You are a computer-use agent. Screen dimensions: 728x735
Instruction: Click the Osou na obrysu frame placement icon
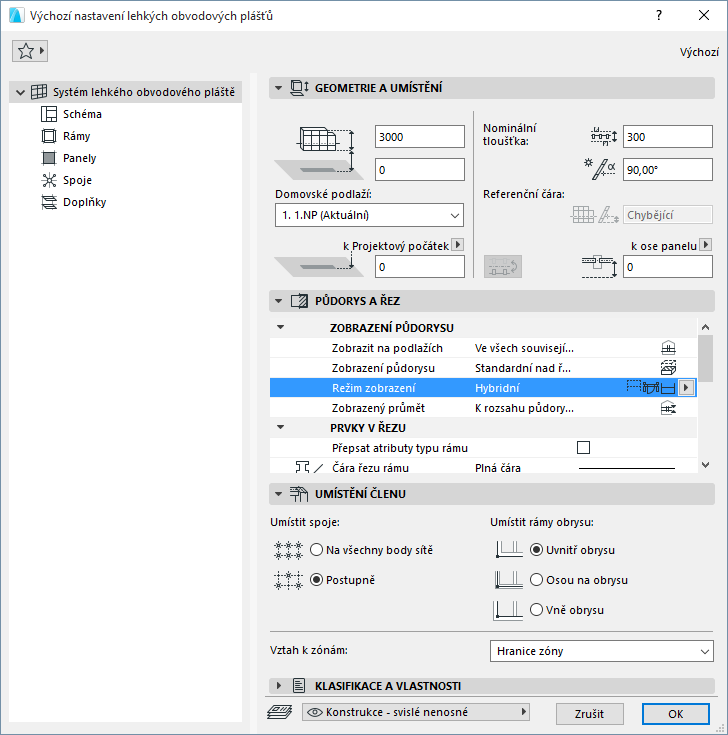tap(509, 580)
